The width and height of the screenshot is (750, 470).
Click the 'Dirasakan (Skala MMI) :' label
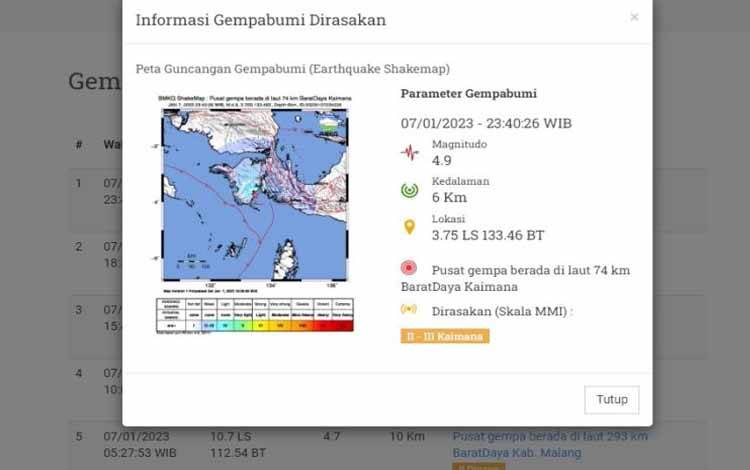[502, 311]
